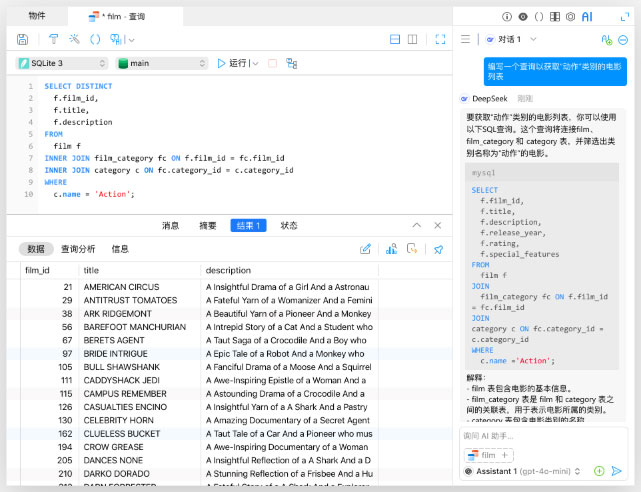Switch to 查询分析 (Query Analysis) view
The image size is (641, 492).
[78, 249]
